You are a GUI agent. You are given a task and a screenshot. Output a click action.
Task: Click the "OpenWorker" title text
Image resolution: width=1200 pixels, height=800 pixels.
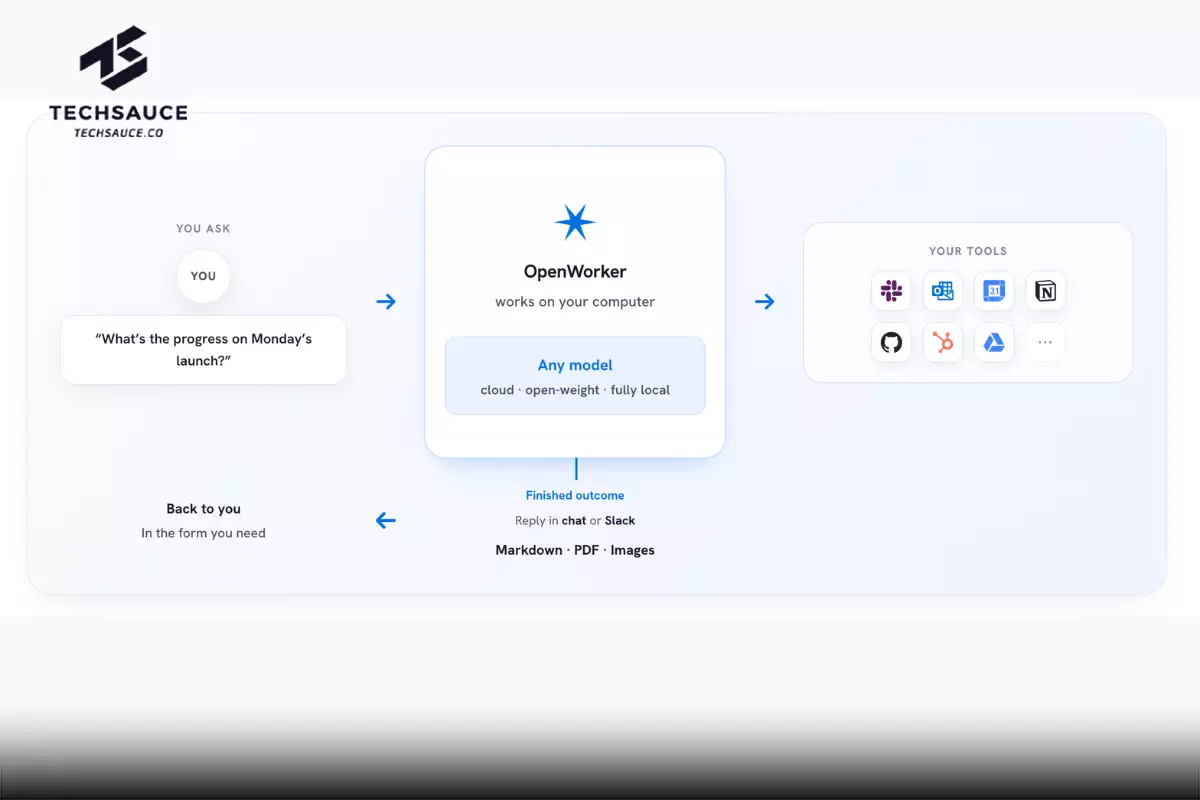(575, 271)
